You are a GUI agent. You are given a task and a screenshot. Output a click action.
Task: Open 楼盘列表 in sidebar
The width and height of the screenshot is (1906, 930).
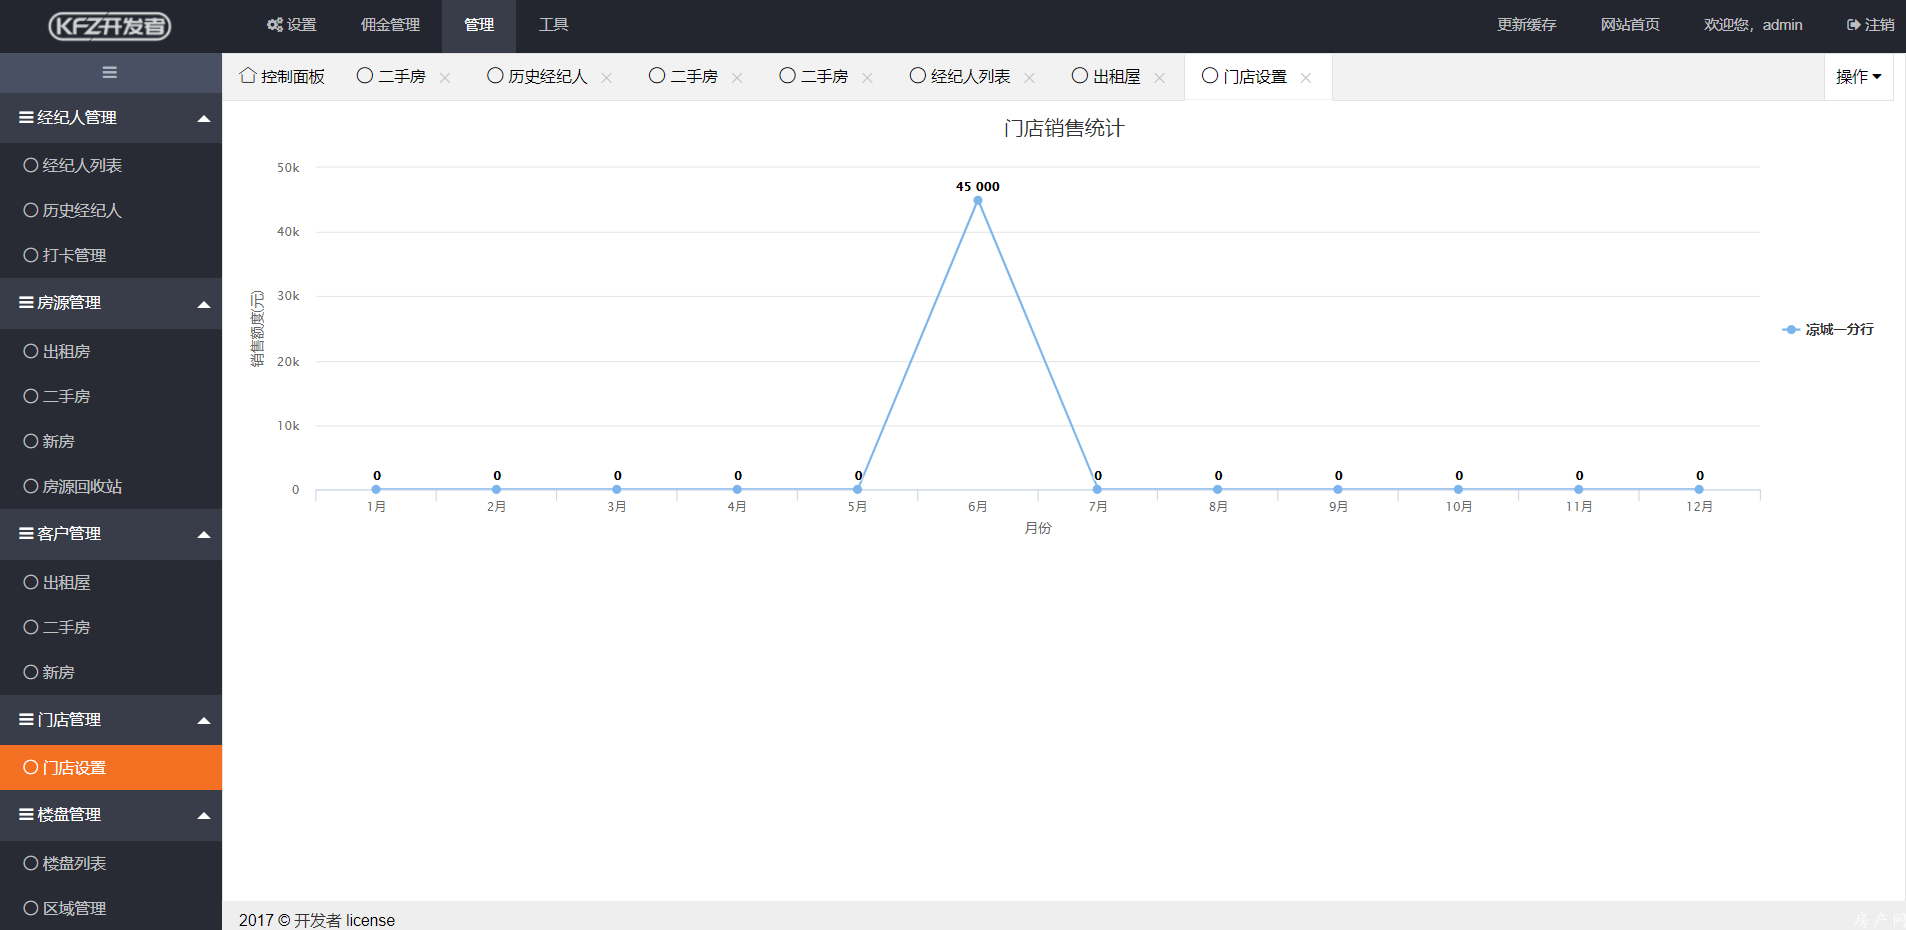click(111, 864)
